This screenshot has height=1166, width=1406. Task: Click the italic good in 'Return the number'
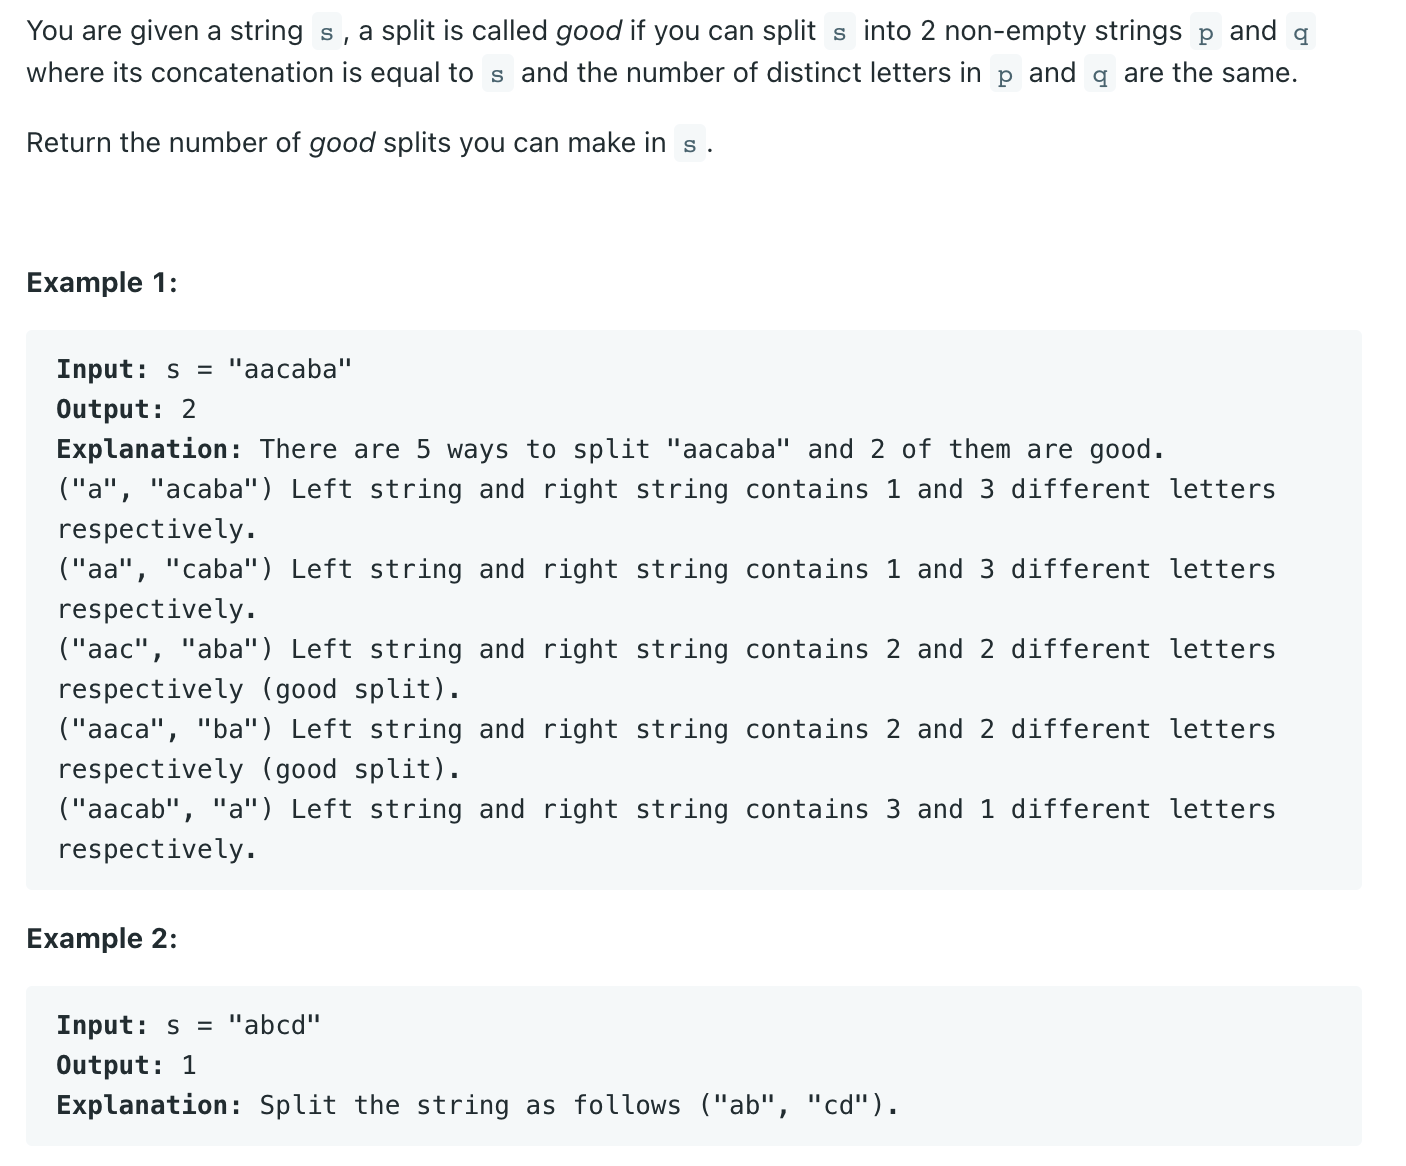[x=342, y=144]
